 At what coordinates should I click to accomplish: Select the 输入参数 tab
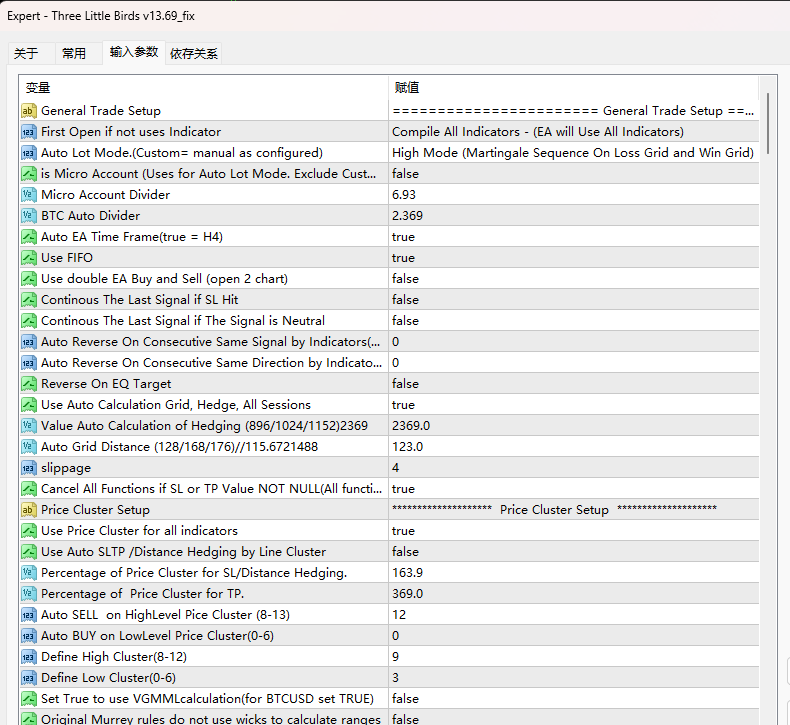[x=134, y=52]
